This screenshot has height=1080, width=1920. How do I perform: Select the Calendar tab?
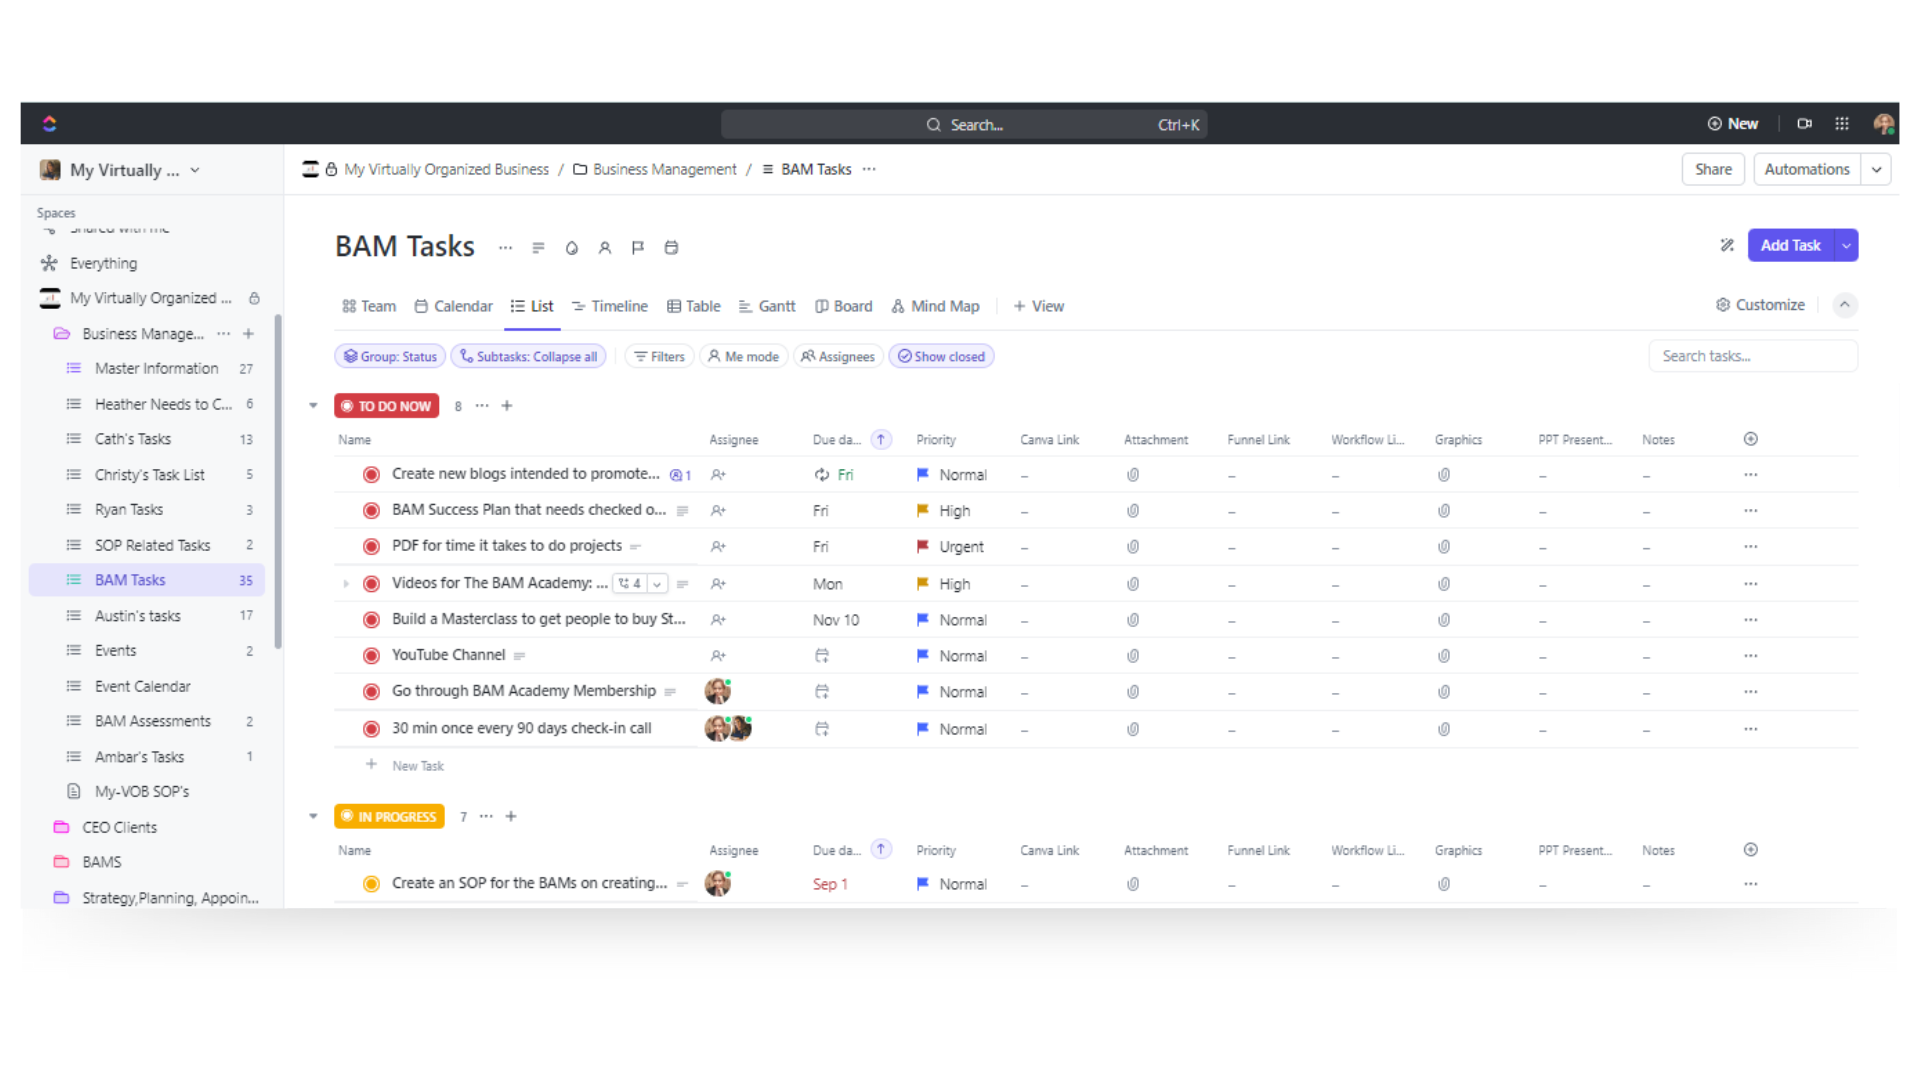pos(462,305)
